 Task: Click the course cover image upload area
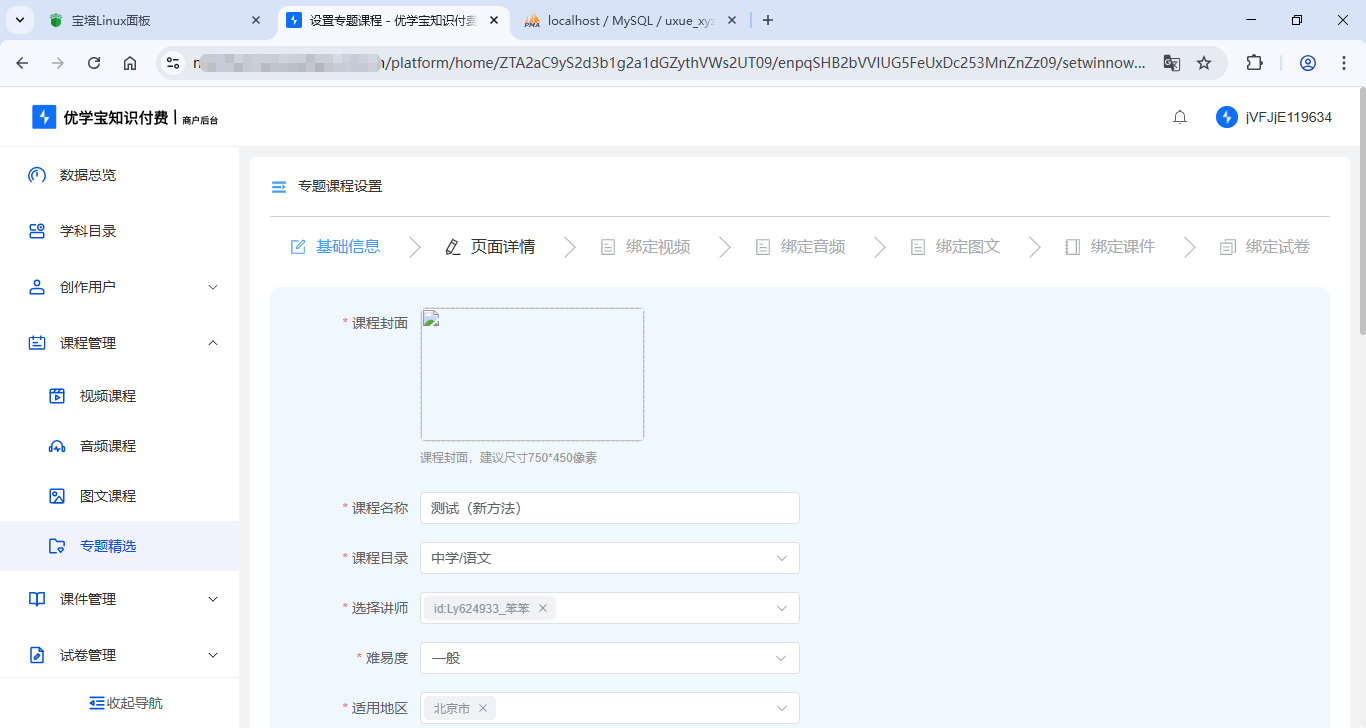click(x=532, y=374)
